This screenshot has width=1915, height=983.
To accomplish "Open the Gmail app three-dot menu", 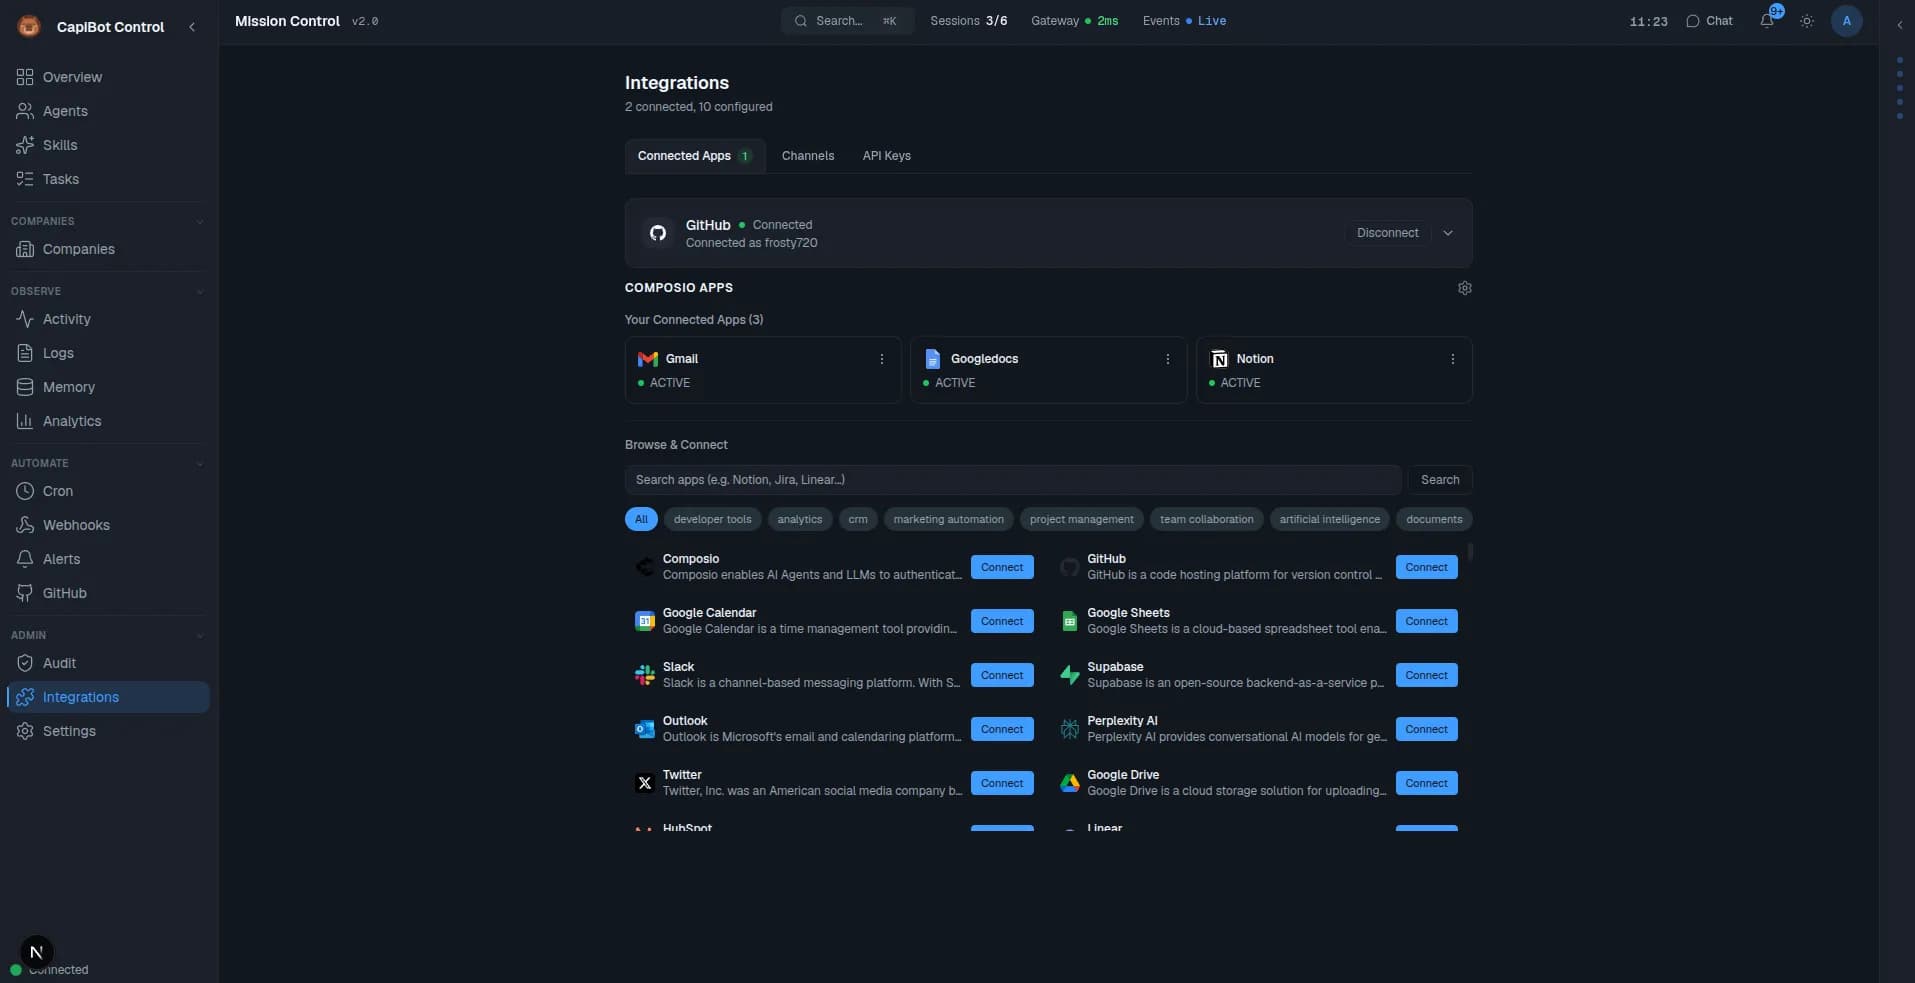I will (x=882, y=359).
